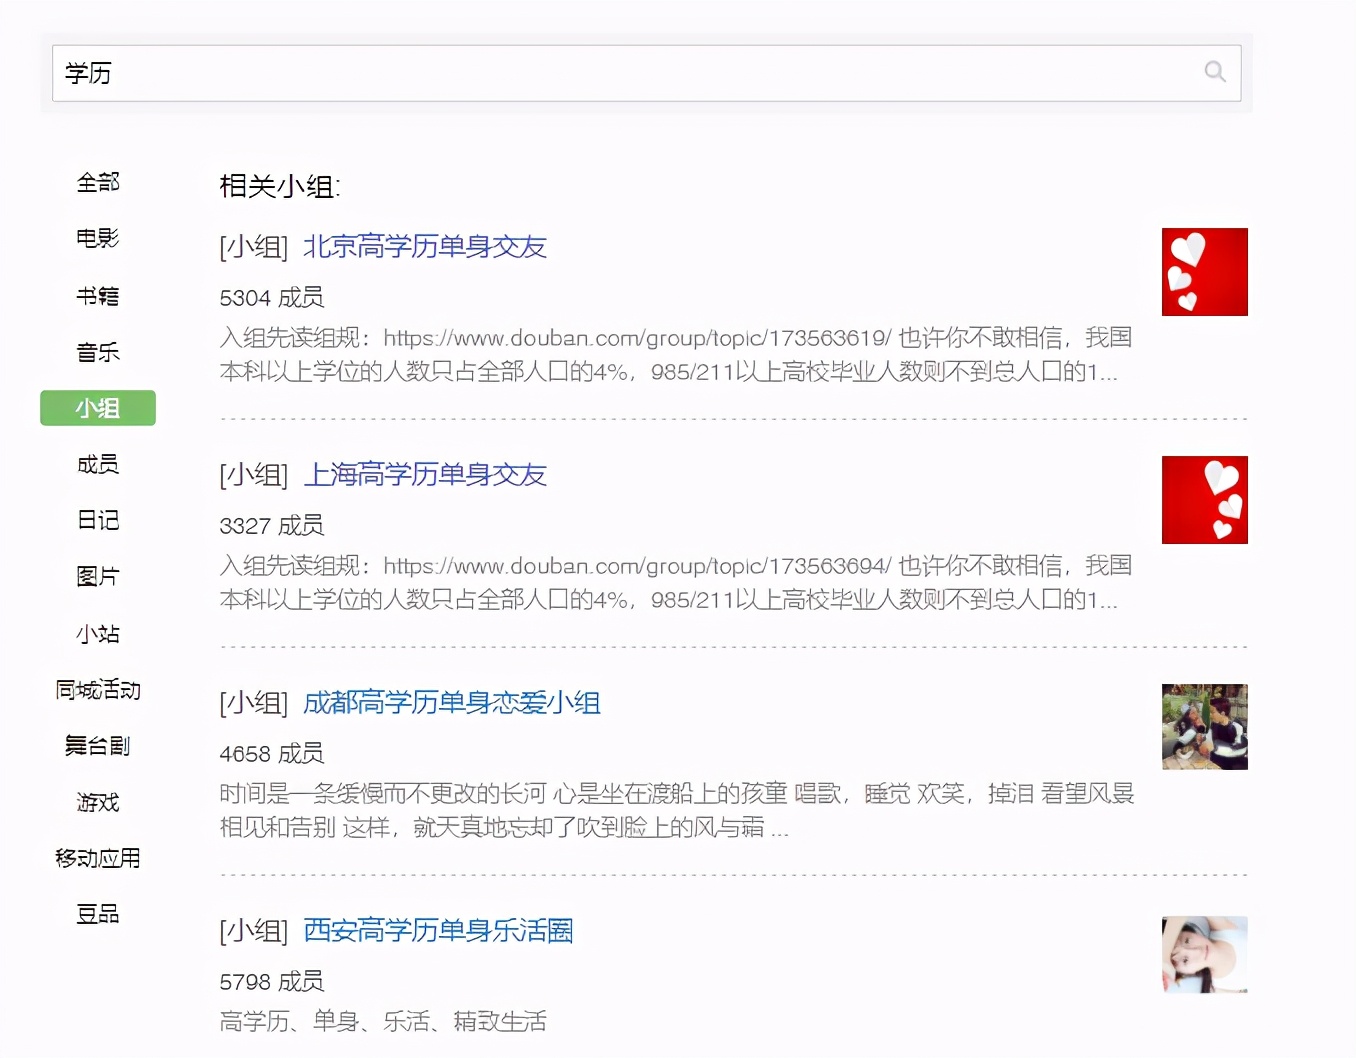
Task: Open 上海高学历单身交友 group link
Action: 425,475
